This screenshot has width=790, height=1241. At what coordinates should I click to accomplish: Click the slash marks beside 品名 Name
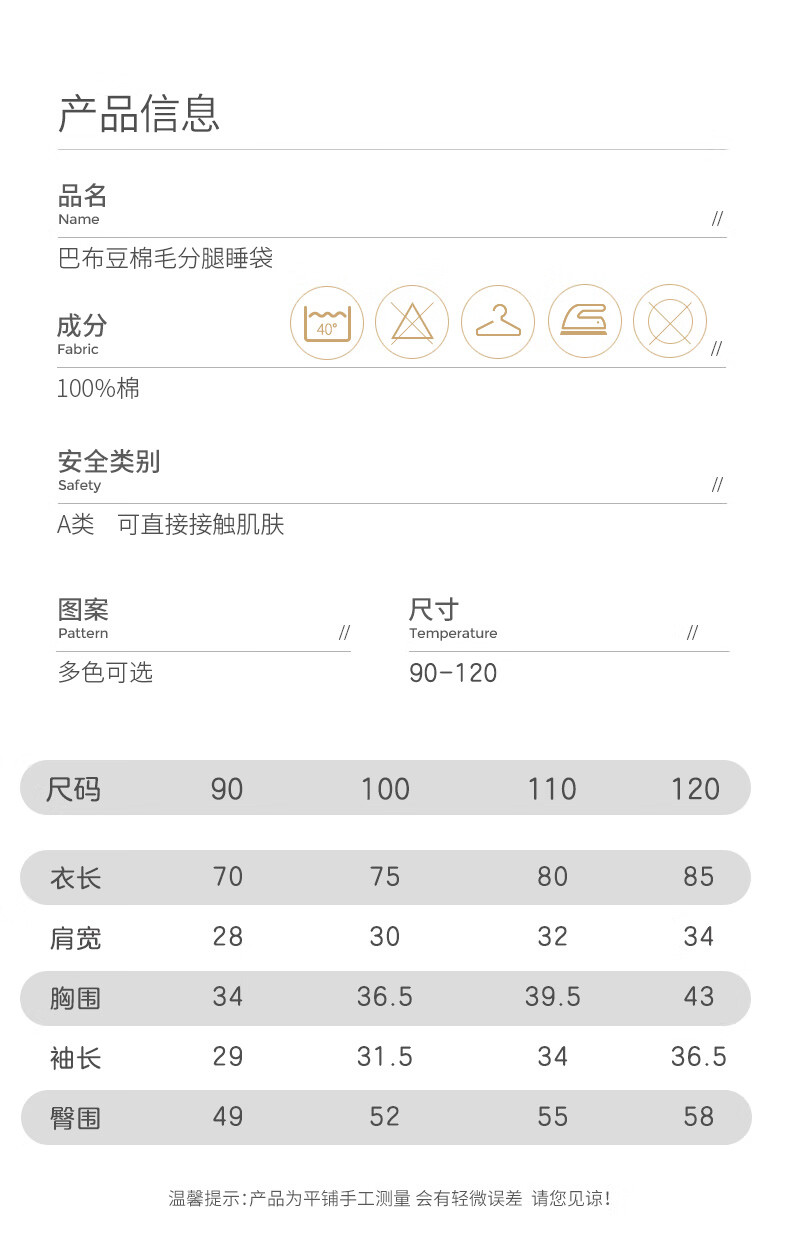click(x=717, y=219)
